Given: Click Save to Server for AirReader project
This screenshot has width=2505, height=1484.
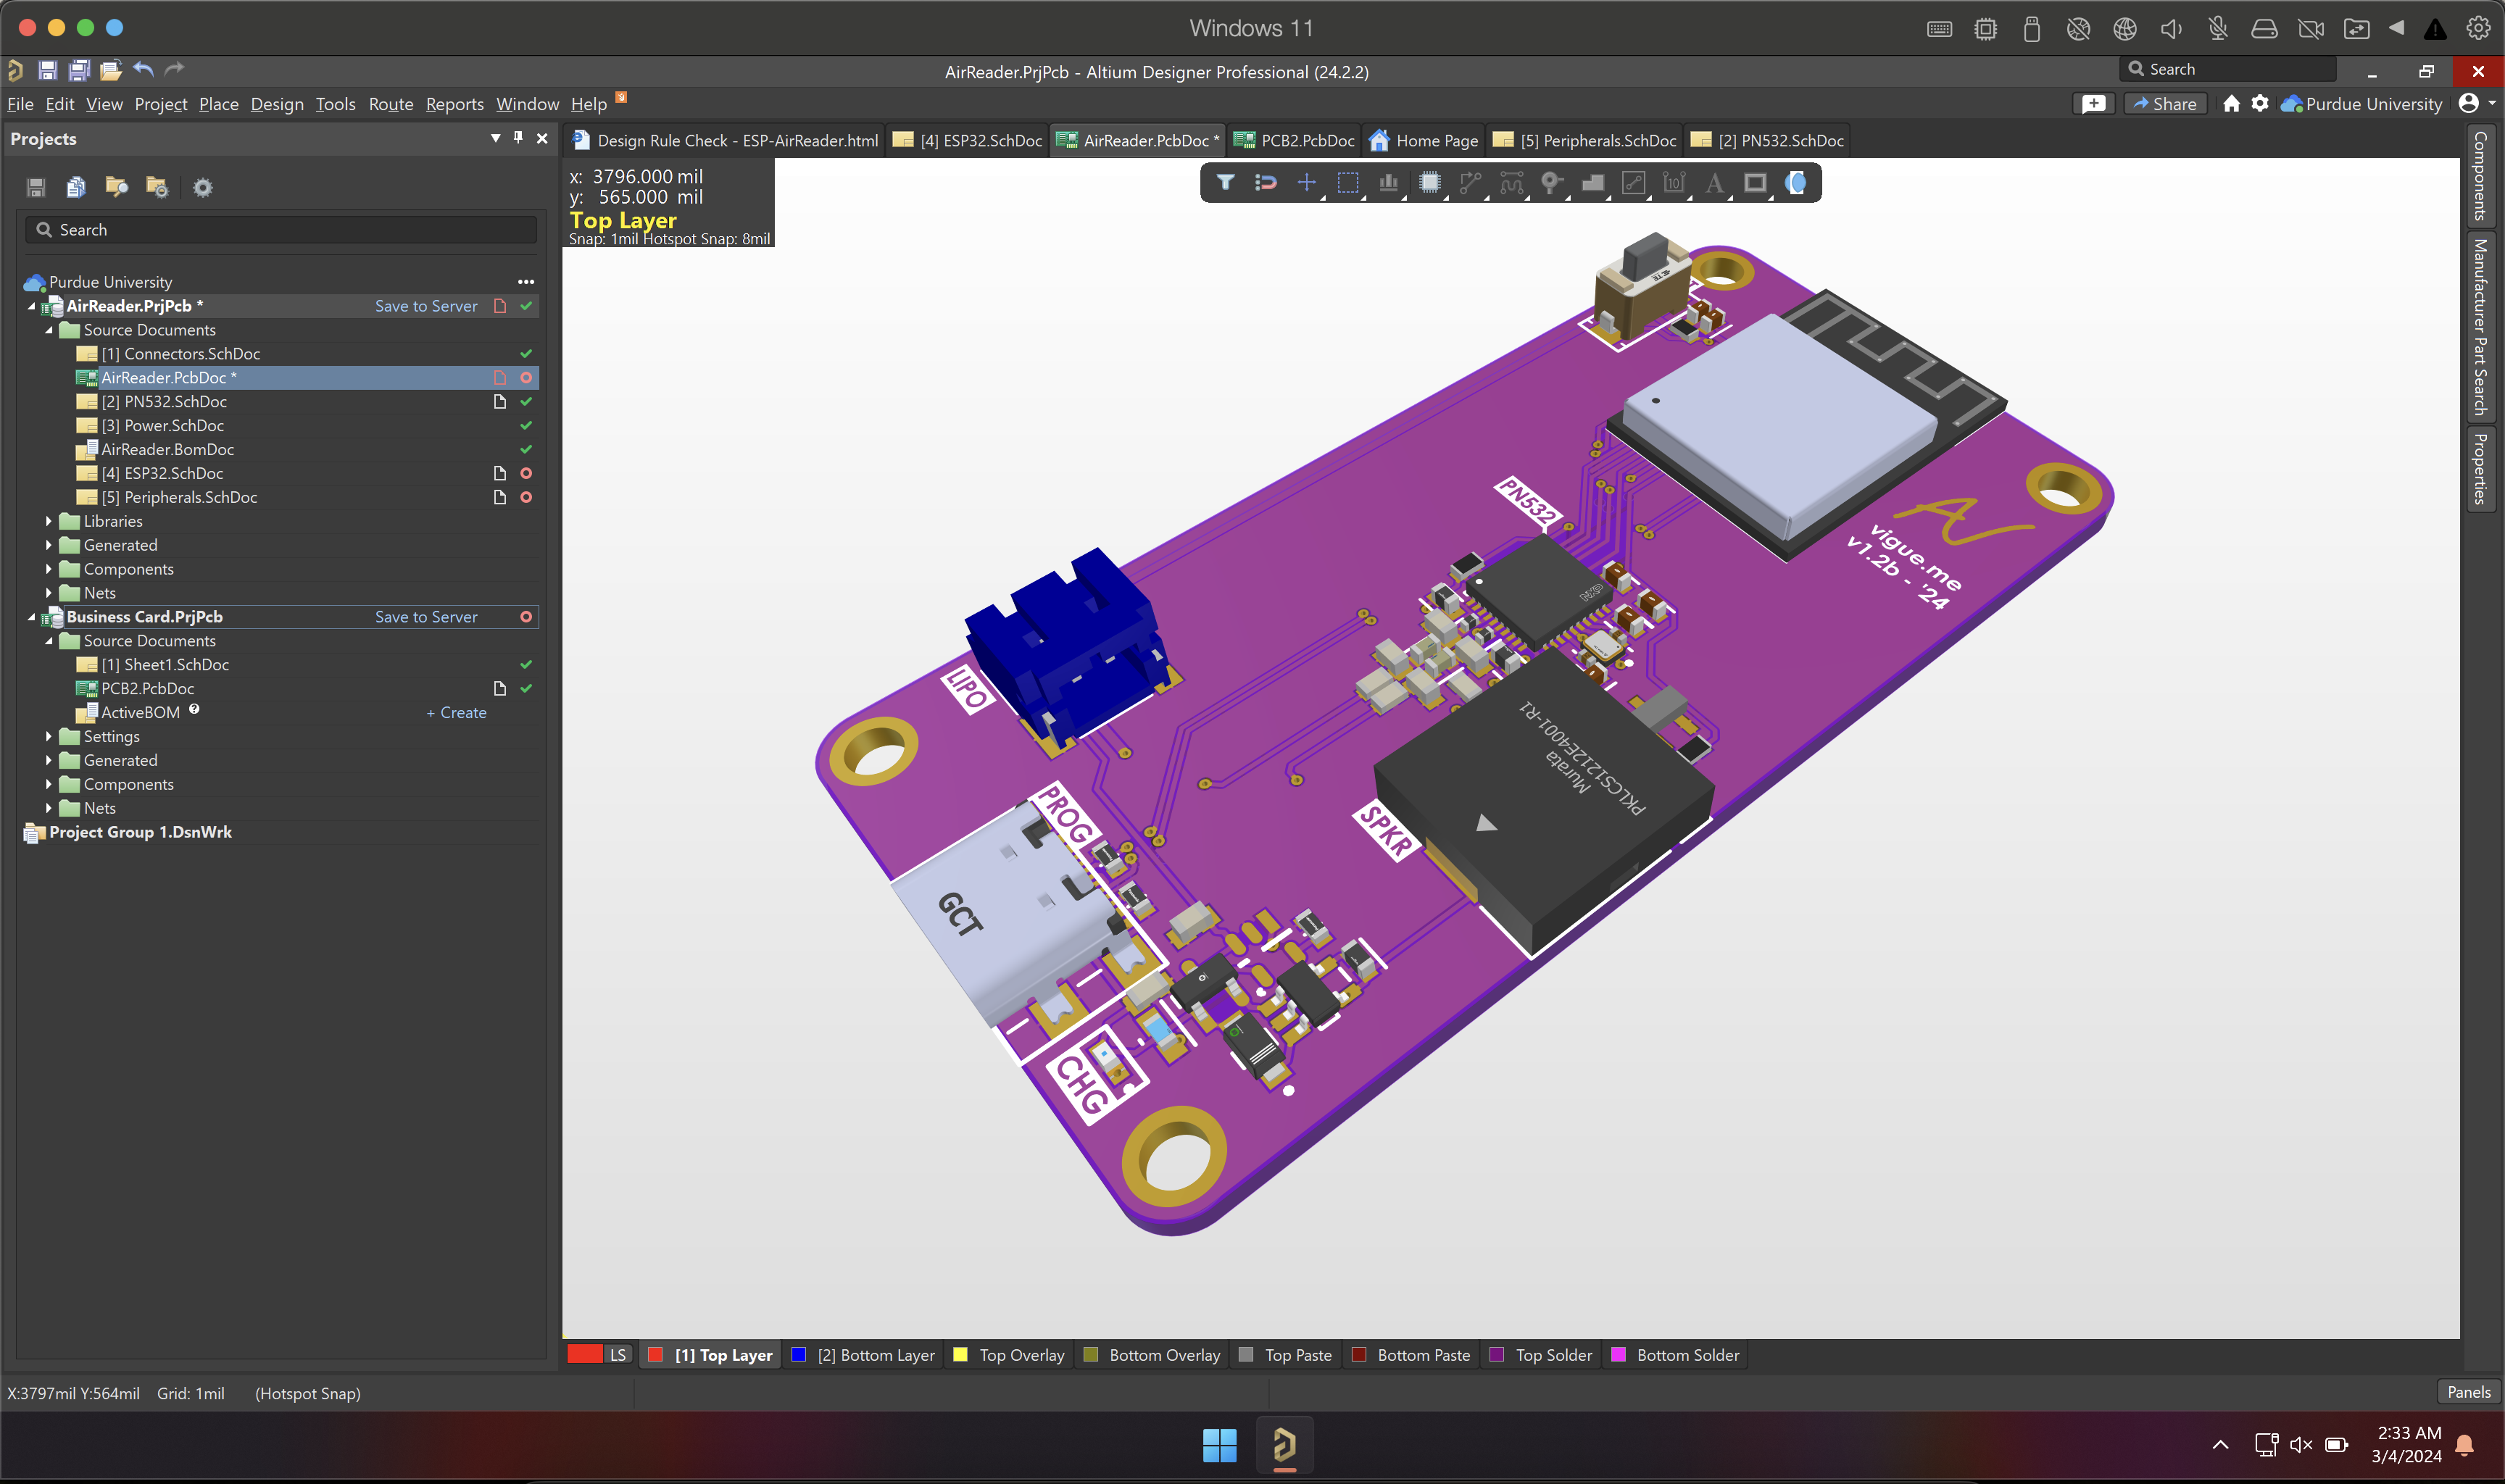Looking at the screenshot, I should [x=425, y=304].
